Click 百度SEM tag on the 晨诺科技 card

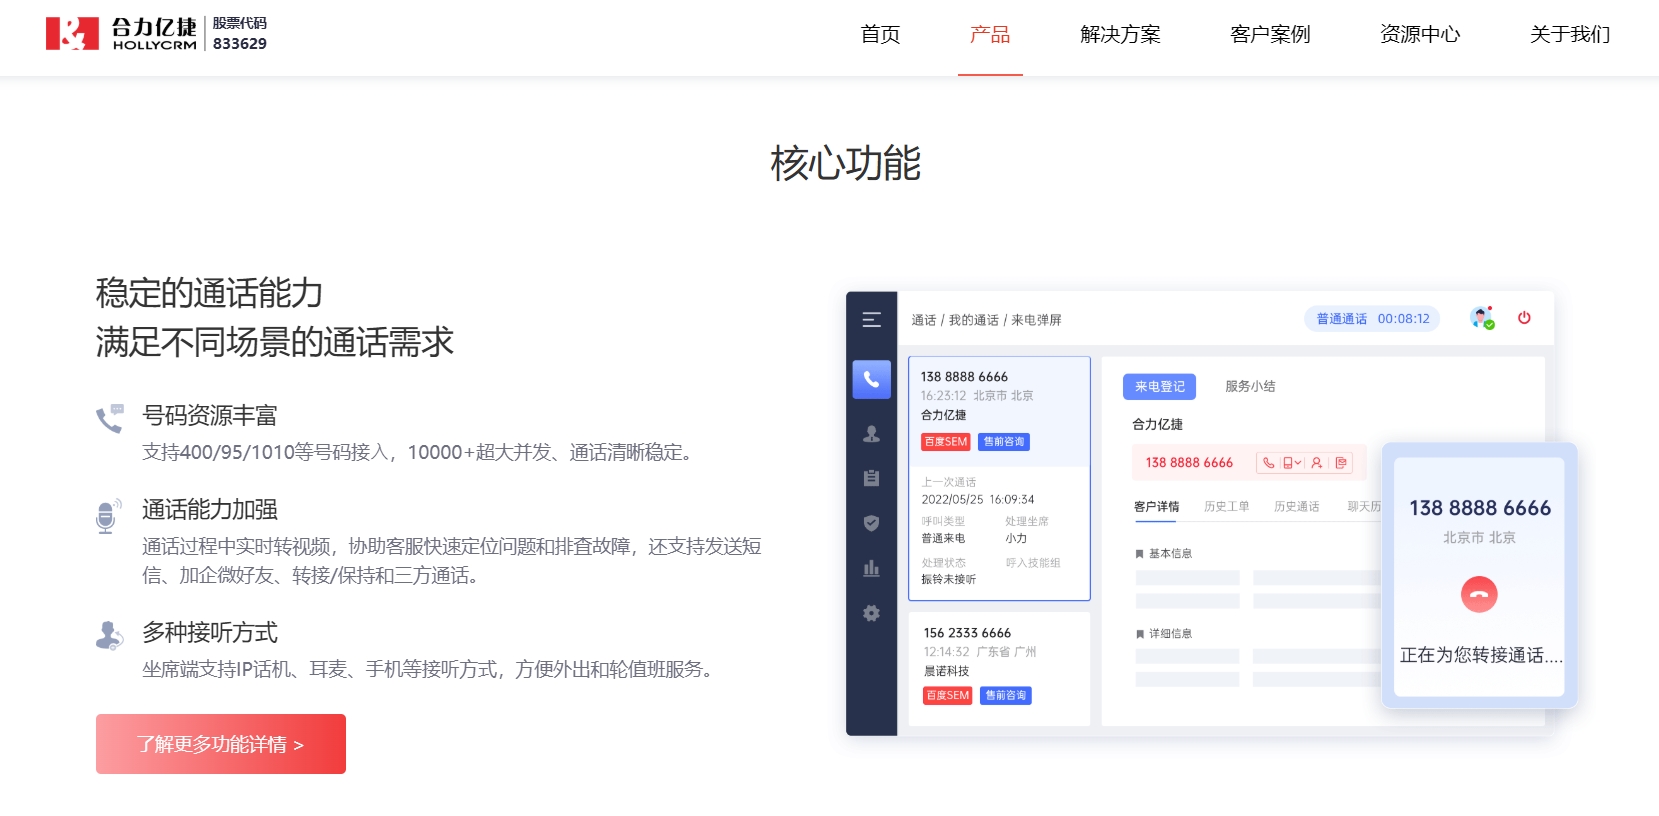tap(947, 696)
